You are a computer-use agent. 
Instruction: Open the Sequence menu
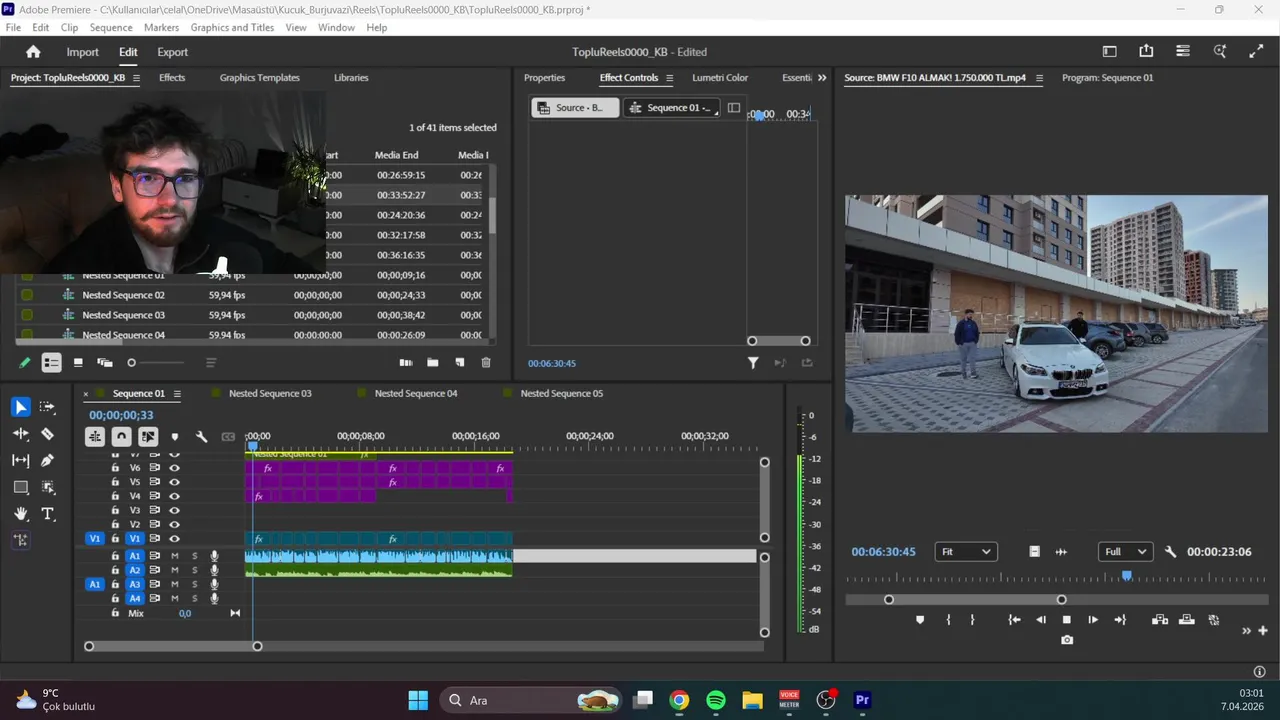point(110,28)
